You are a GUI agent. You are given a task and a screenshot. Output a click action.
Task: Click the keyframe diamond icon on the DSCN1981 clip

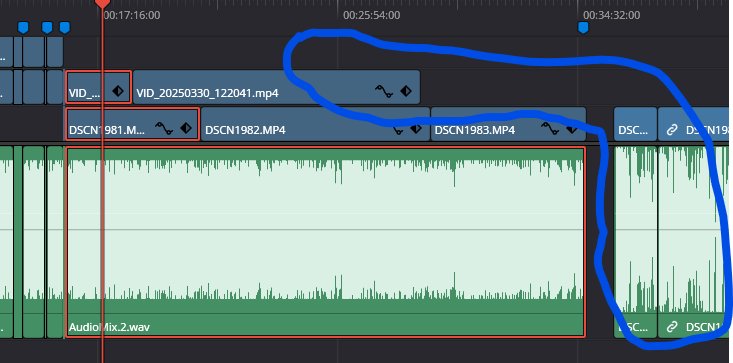click(186, 128)
